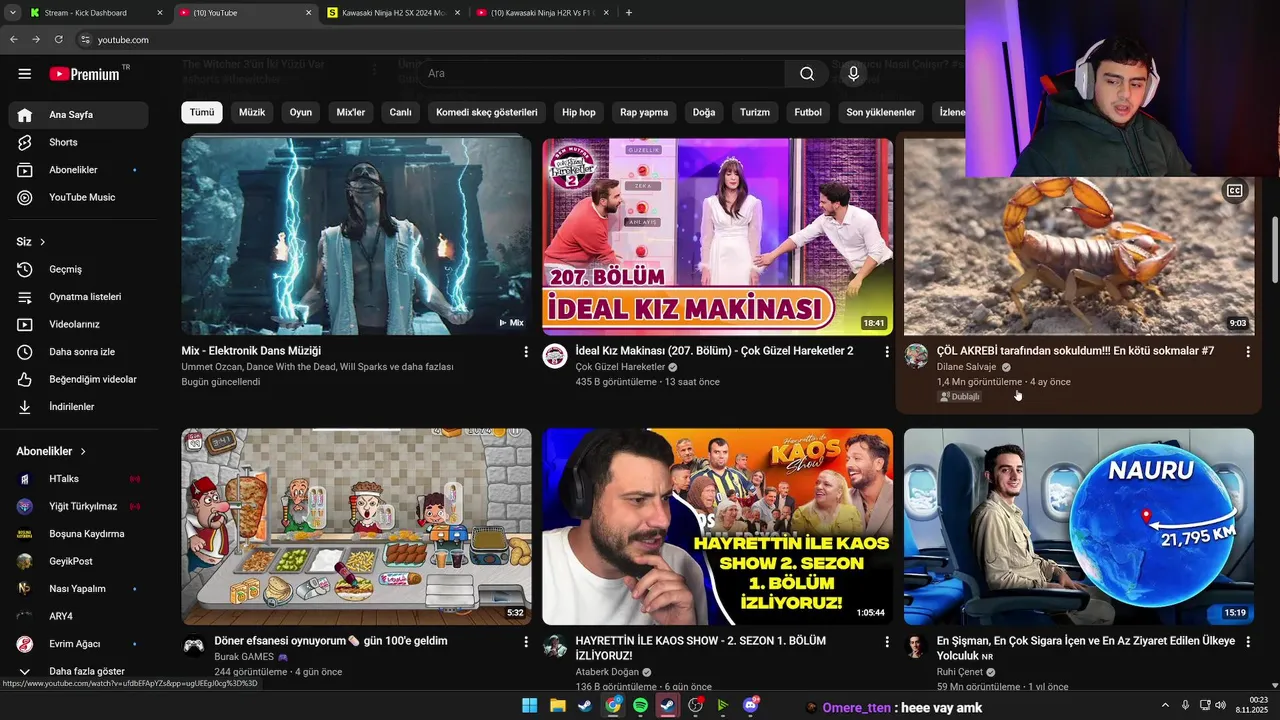
Task: Open more options for İdeal Kız Makinası video
Action: (886, 352)
